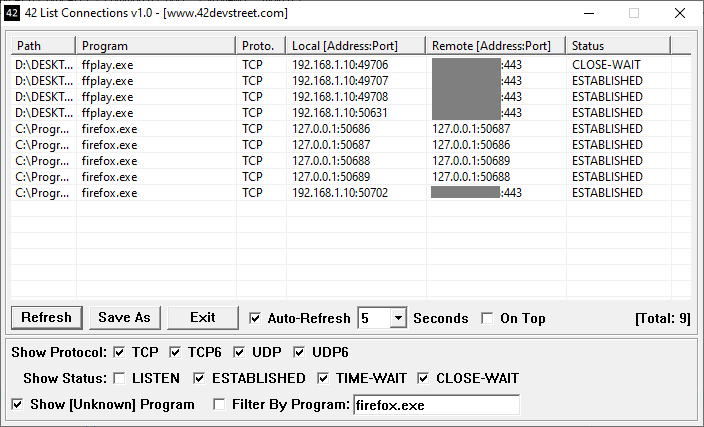704x427 pixels.
Task: Uncheck Show [Unknown] Program checkbox
Action: pyautogui.click(x=17, y=405)
